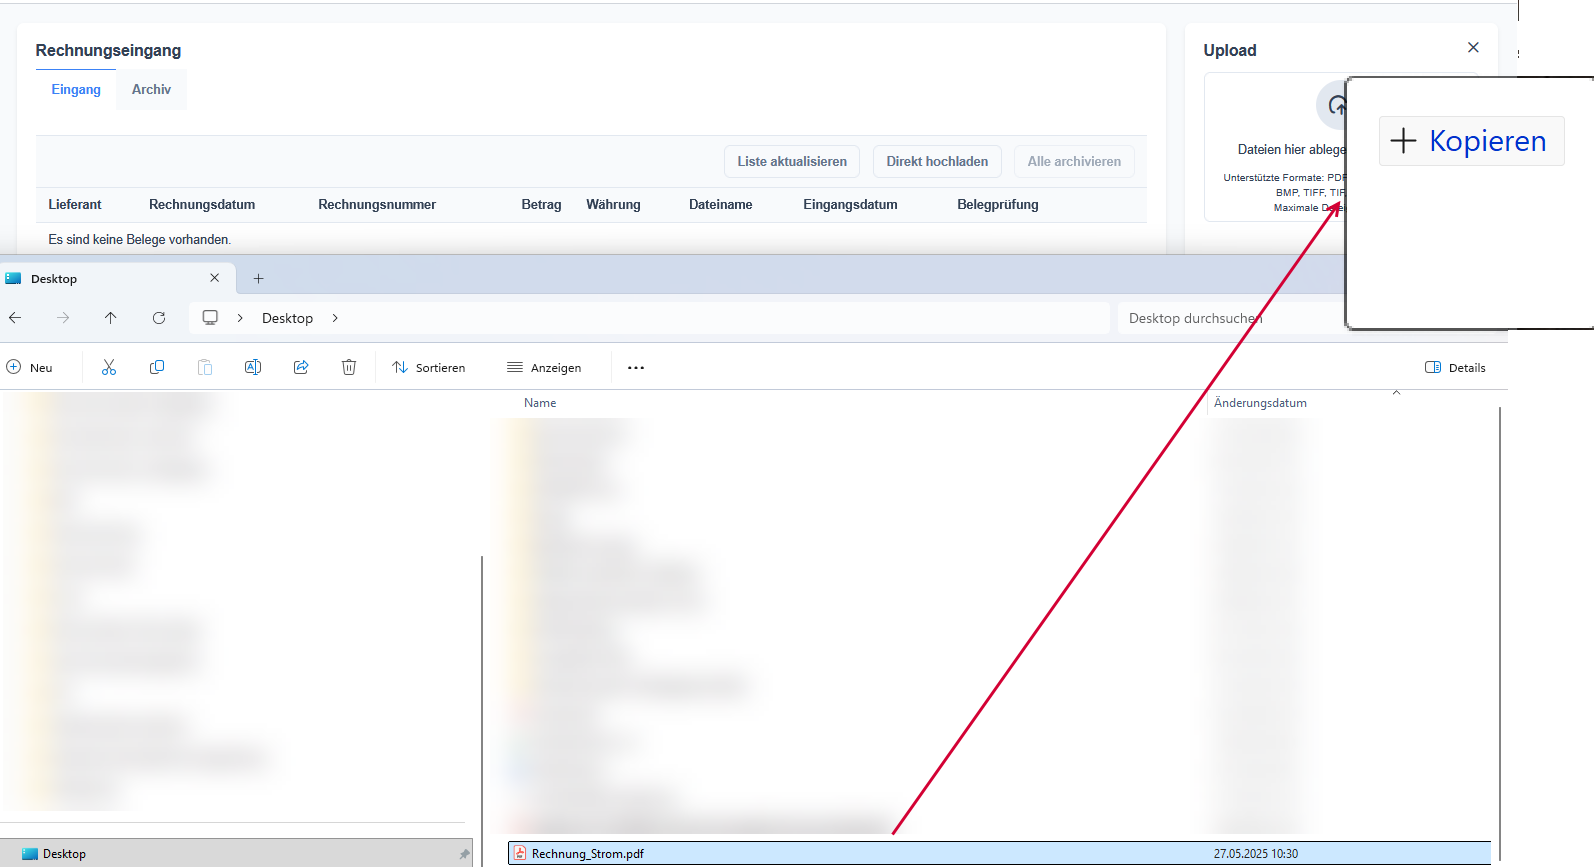Switch to the Archiv tab
The height and width of the screenshot is (867, 1594).
(151, 90)
